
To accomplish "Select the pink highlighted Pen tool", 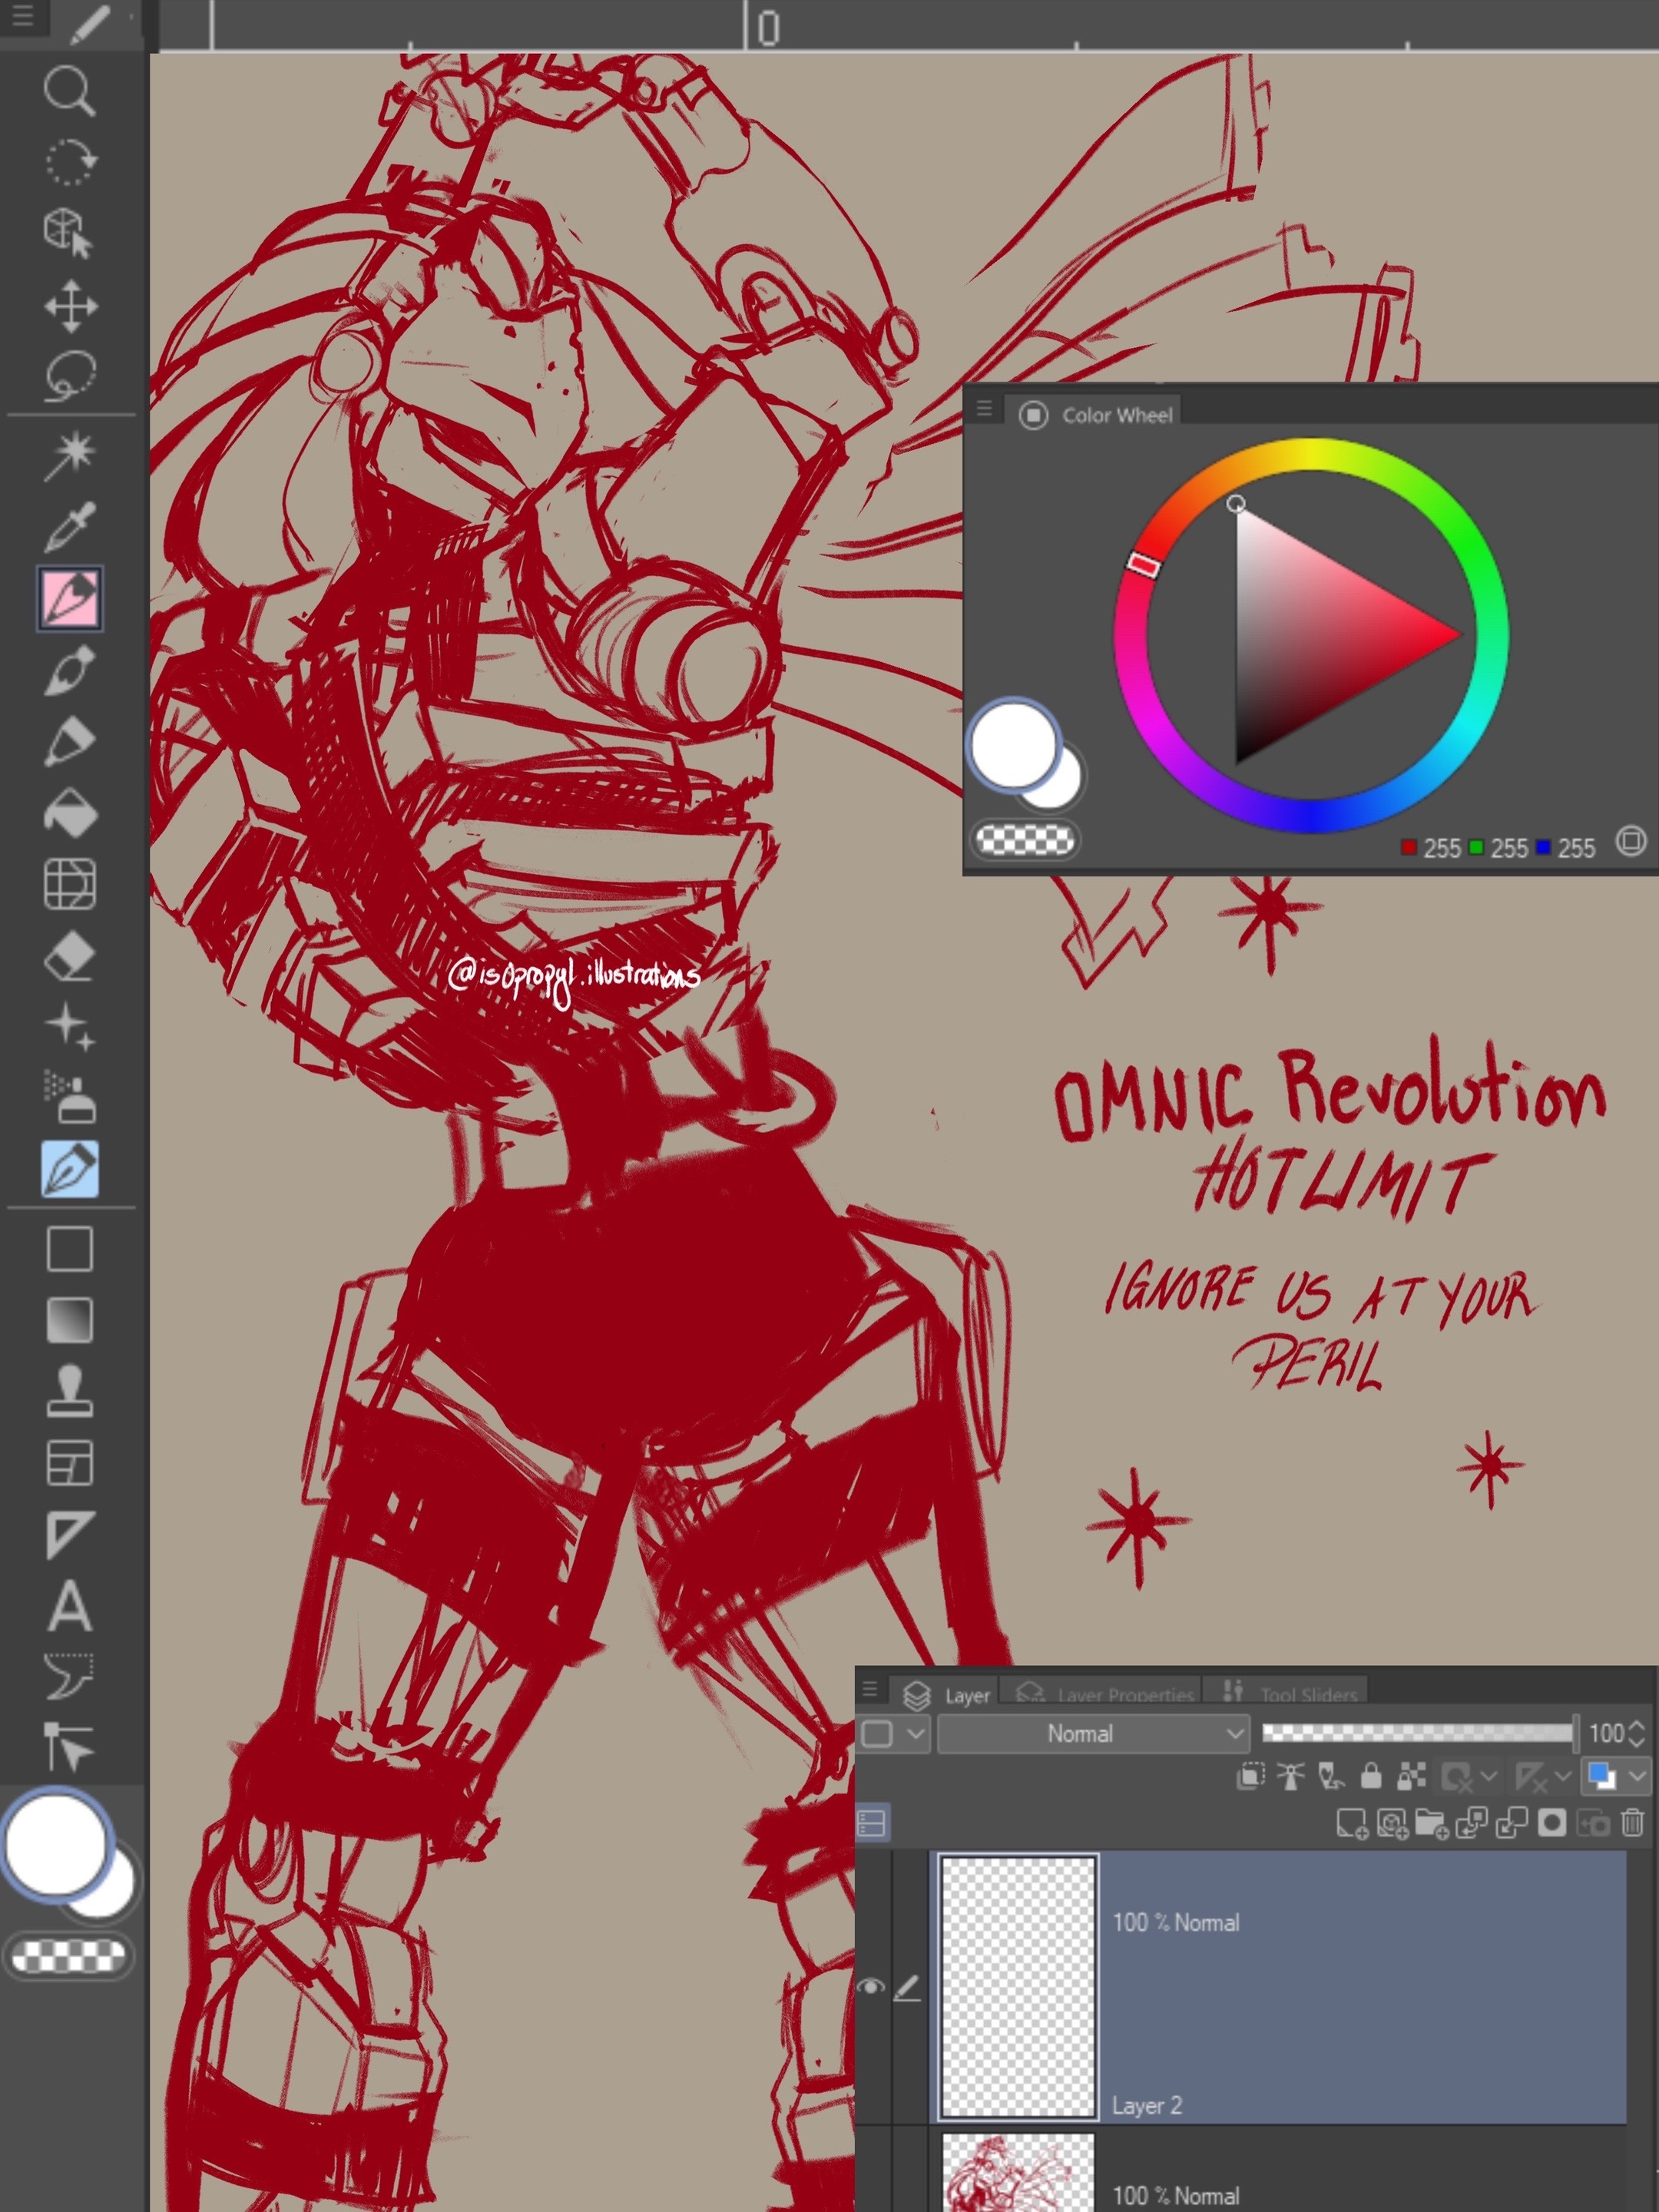I will (70, 598).
